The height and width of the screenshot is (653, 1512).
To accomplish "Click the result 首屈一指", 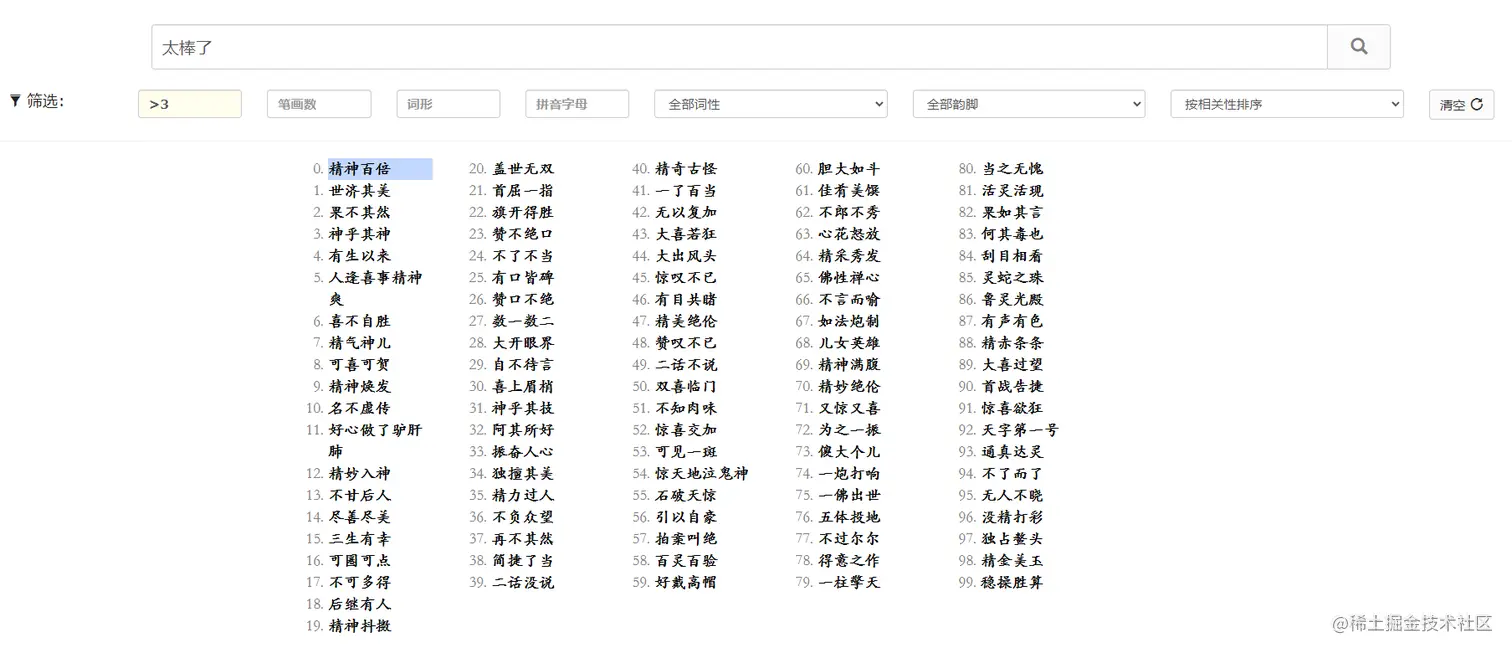I will click(x=523, y=191).
